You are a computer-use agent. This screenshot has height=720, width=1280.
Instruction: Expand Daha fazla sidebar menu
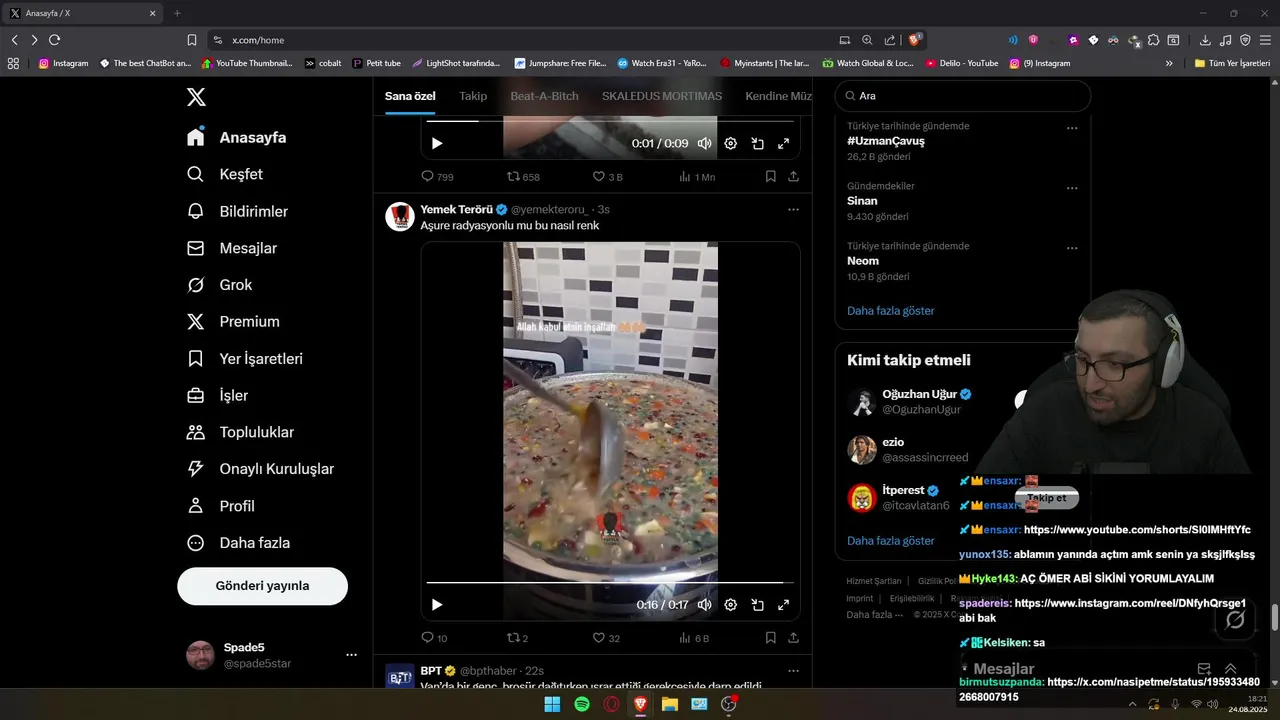[238, 543]
